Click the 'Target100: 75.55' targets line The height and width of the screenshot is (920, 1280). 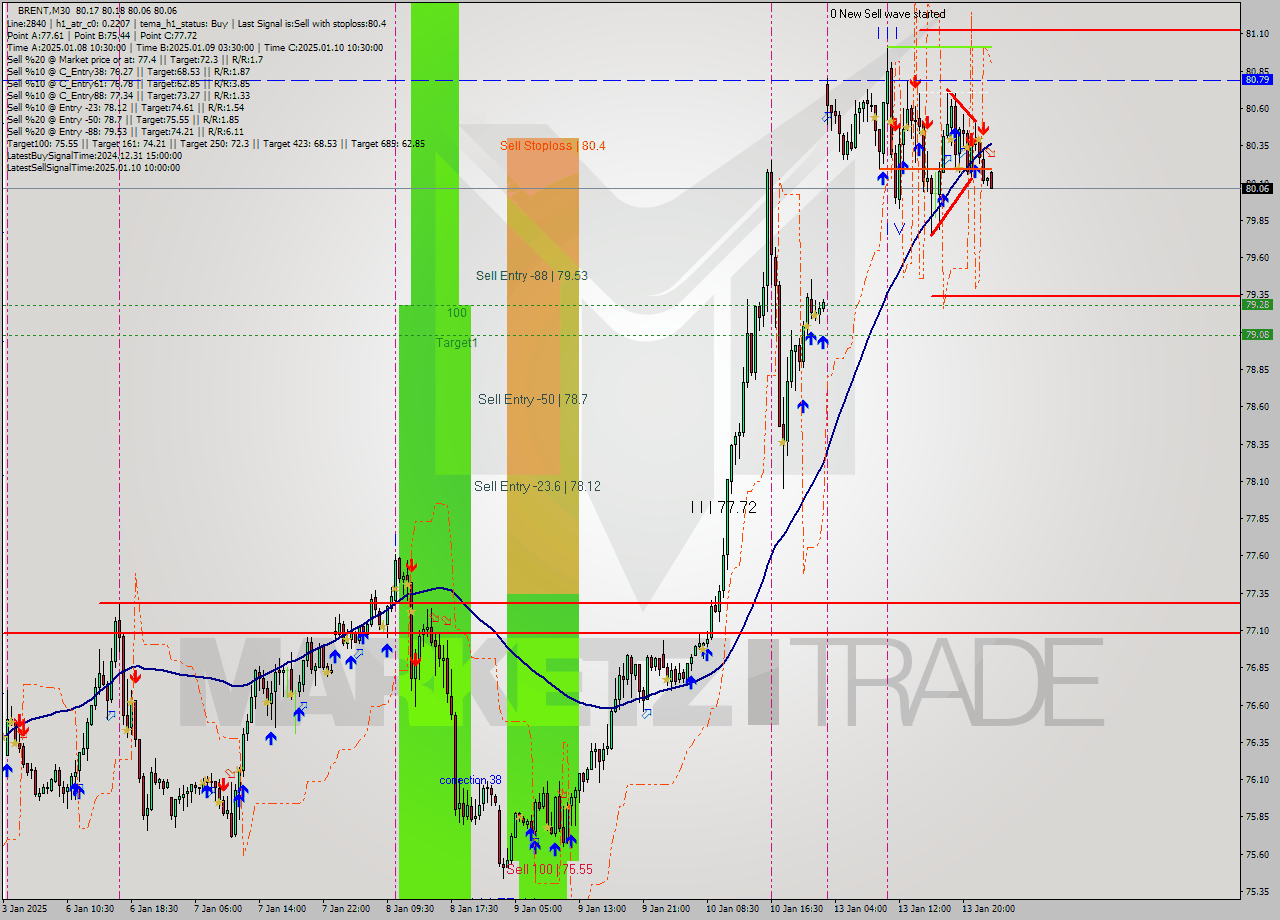coord(216,143)
